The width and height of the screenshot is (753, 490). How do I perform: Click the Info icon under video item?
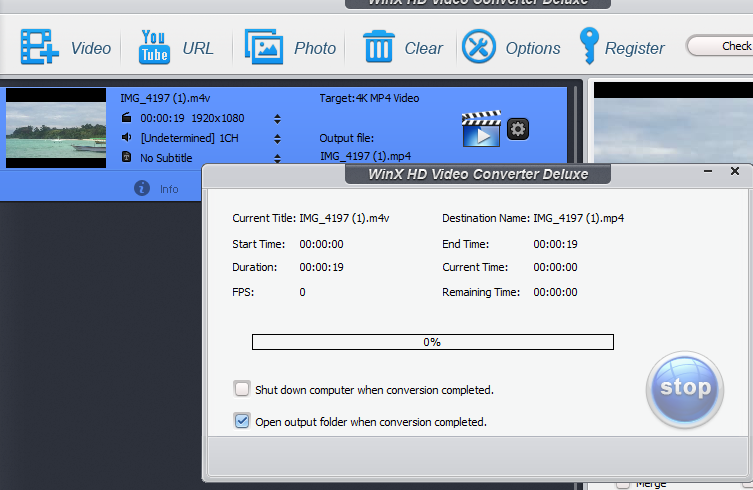point(142,188)
